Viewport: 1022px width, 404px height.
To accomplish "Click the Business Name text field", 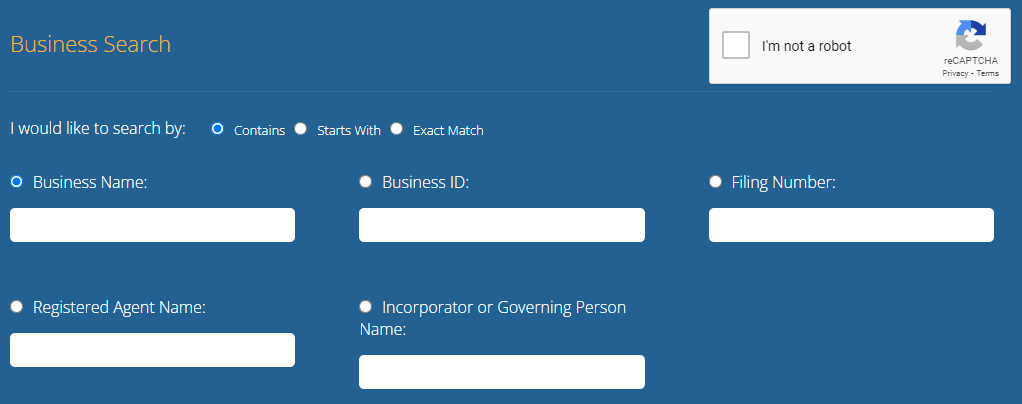I will click(152, 225).
